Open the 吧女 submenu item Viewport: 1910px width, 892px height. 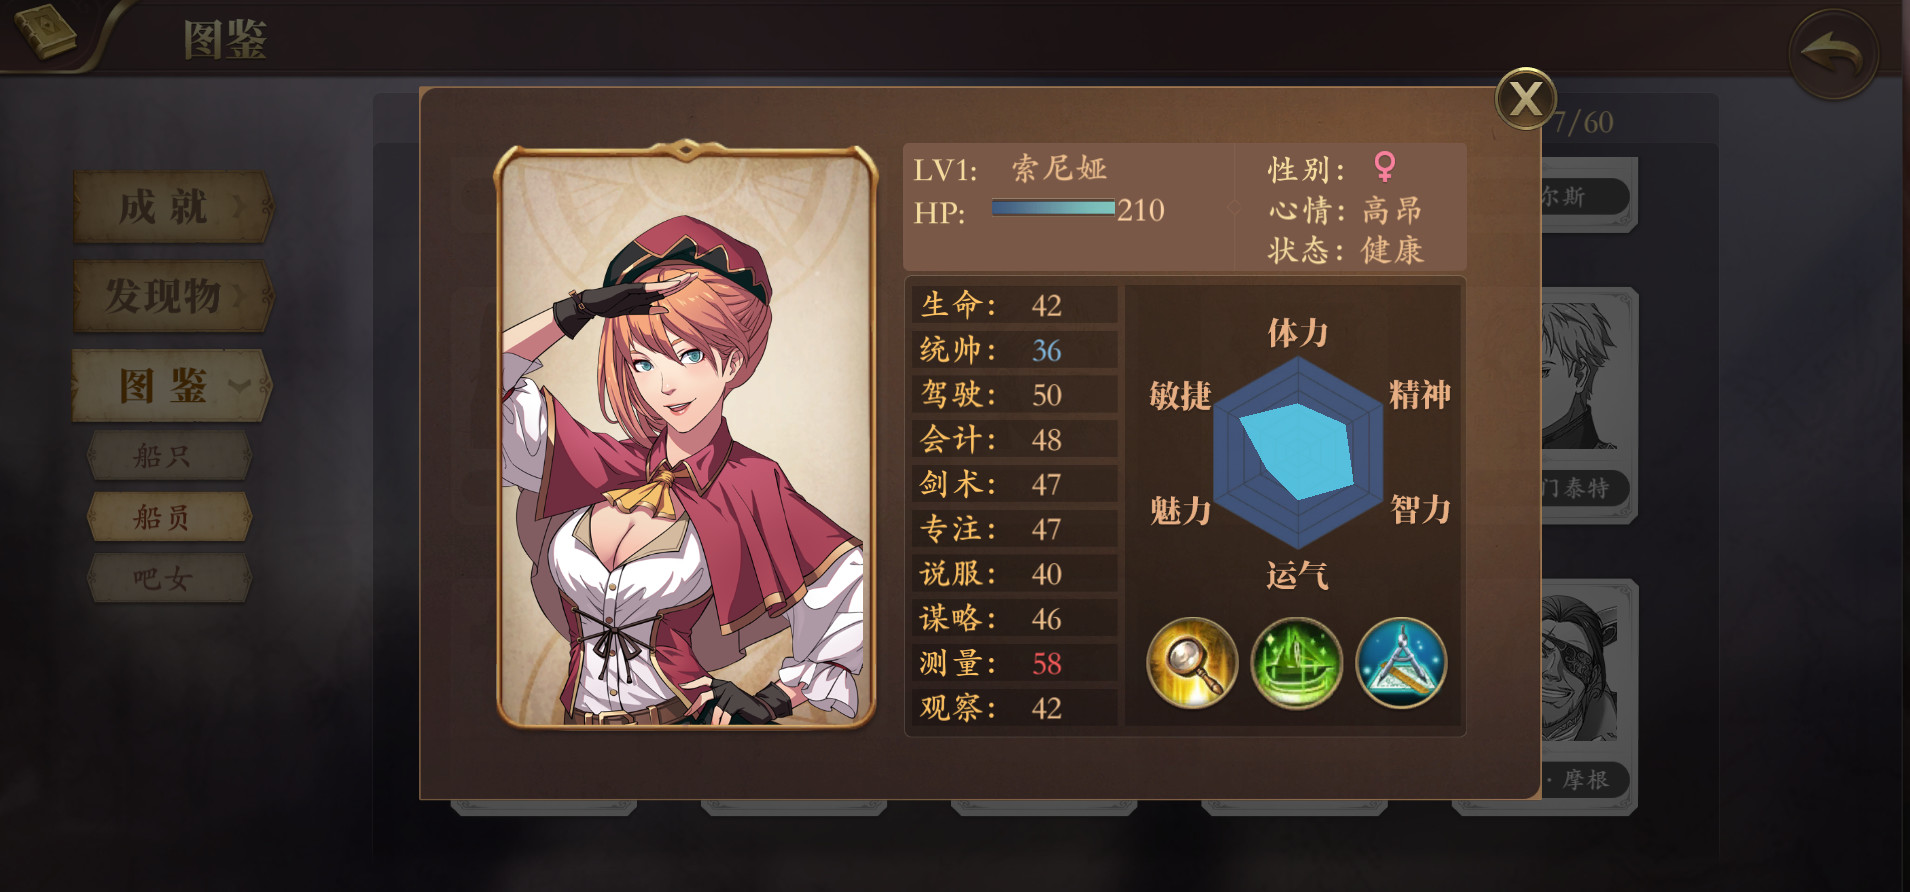168,578
